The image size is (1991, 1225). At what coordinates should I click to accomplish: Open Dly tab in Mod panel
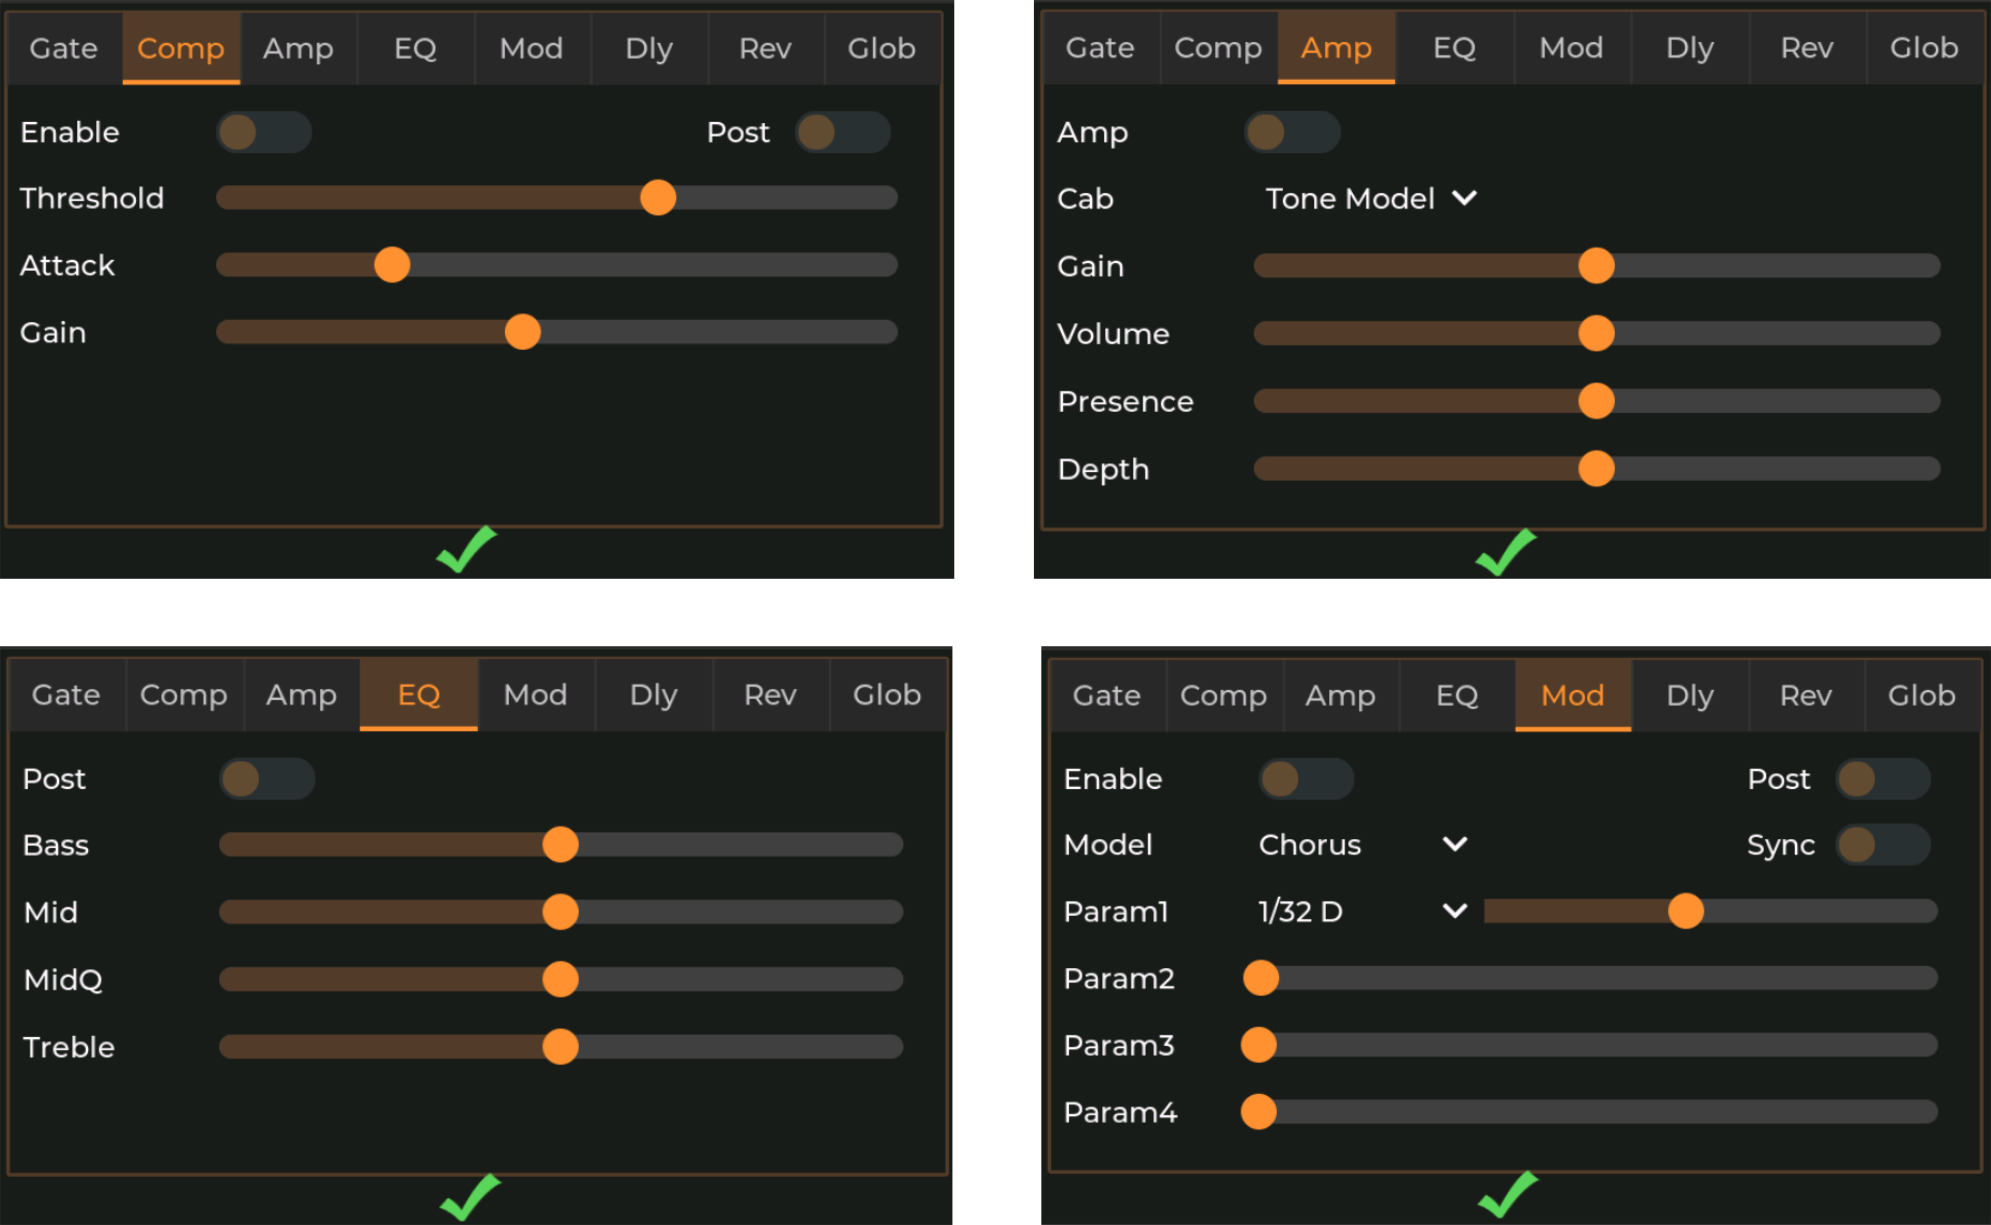click(x=1690, y=695)
